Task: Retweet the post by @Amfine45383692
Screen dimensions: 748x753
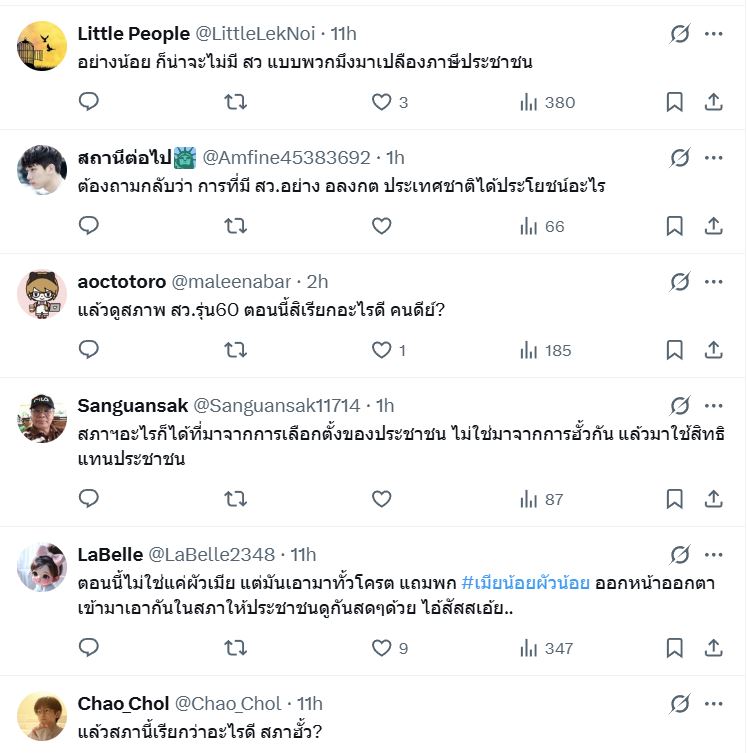Action: (x=235, y=226)
